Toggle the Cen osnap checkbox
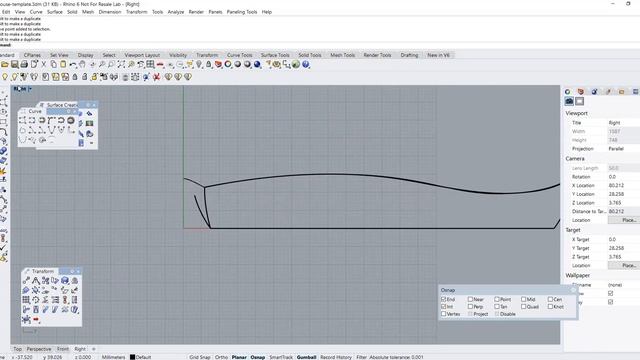This screenshot has height=360, width=640. (550, 299)
